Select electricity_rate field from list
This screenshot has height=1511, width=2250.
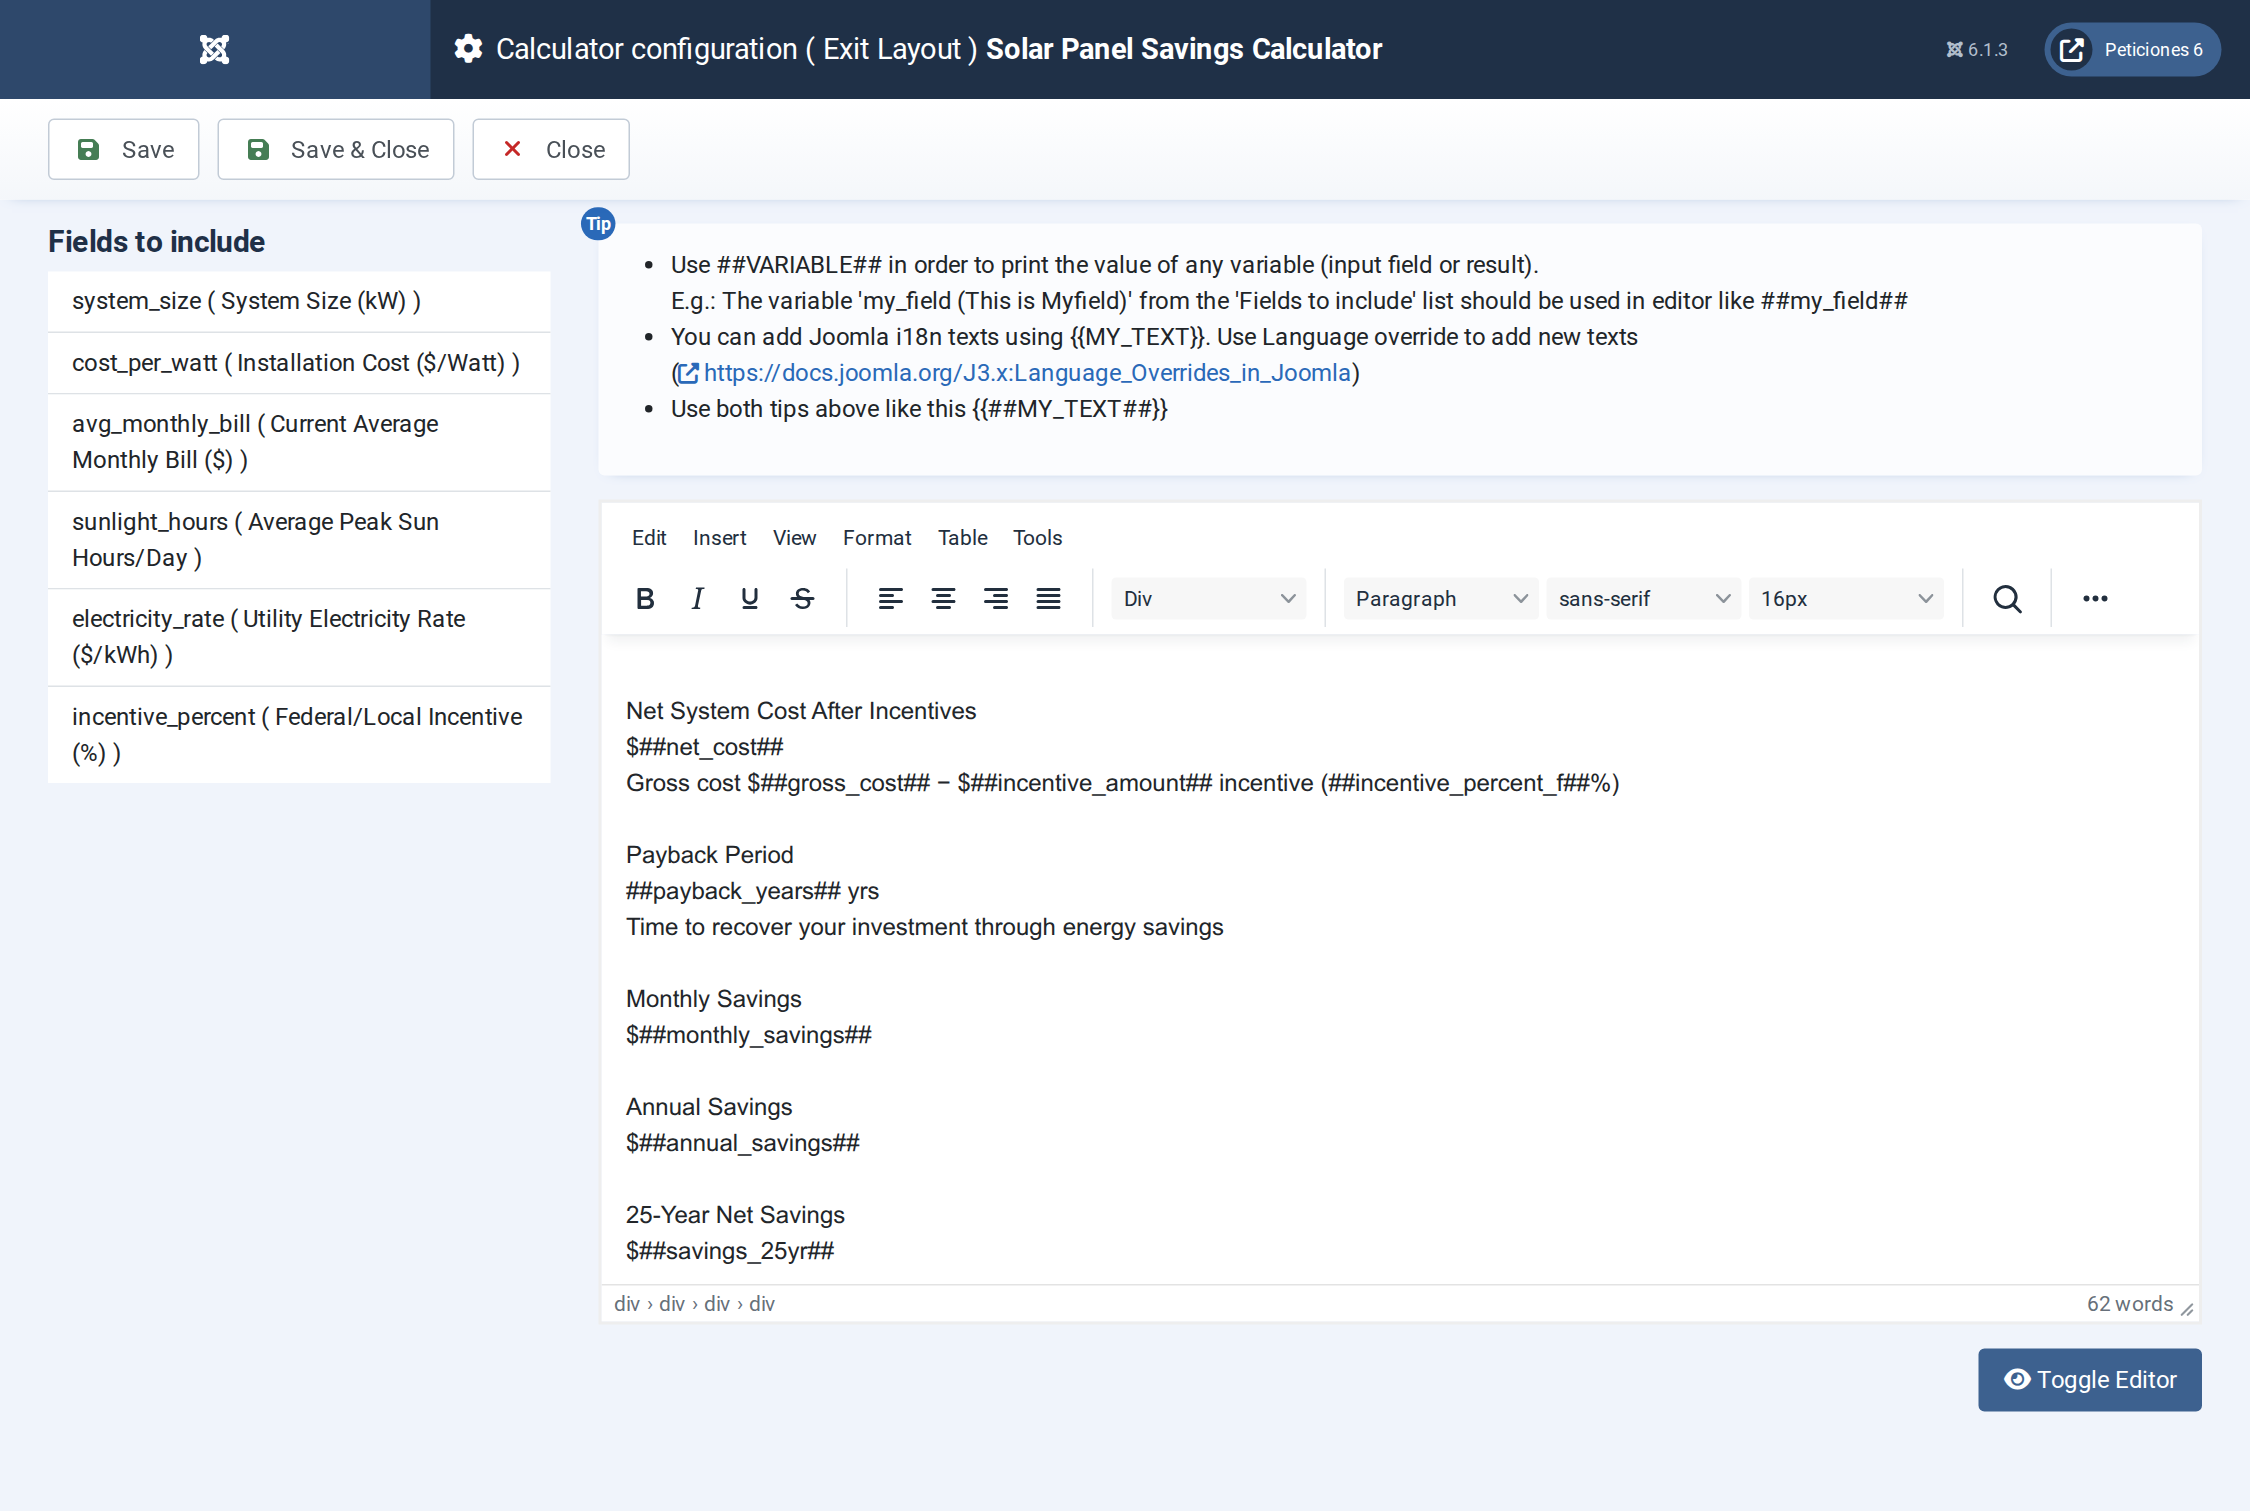point(299,637)
